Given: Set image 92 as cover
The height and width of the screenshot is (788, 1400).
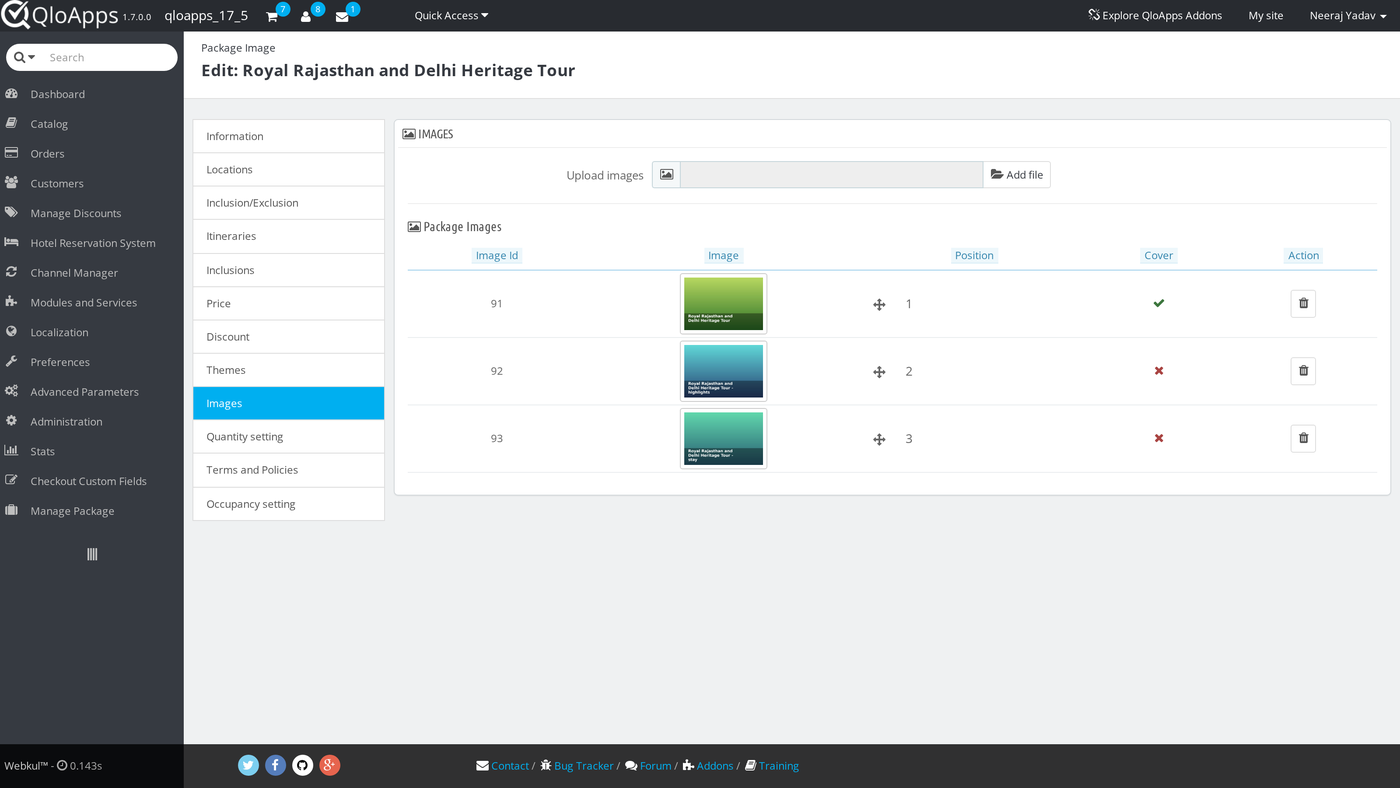Looking at the screenshot, I should pyautogui.click(x=1159, y=371).
